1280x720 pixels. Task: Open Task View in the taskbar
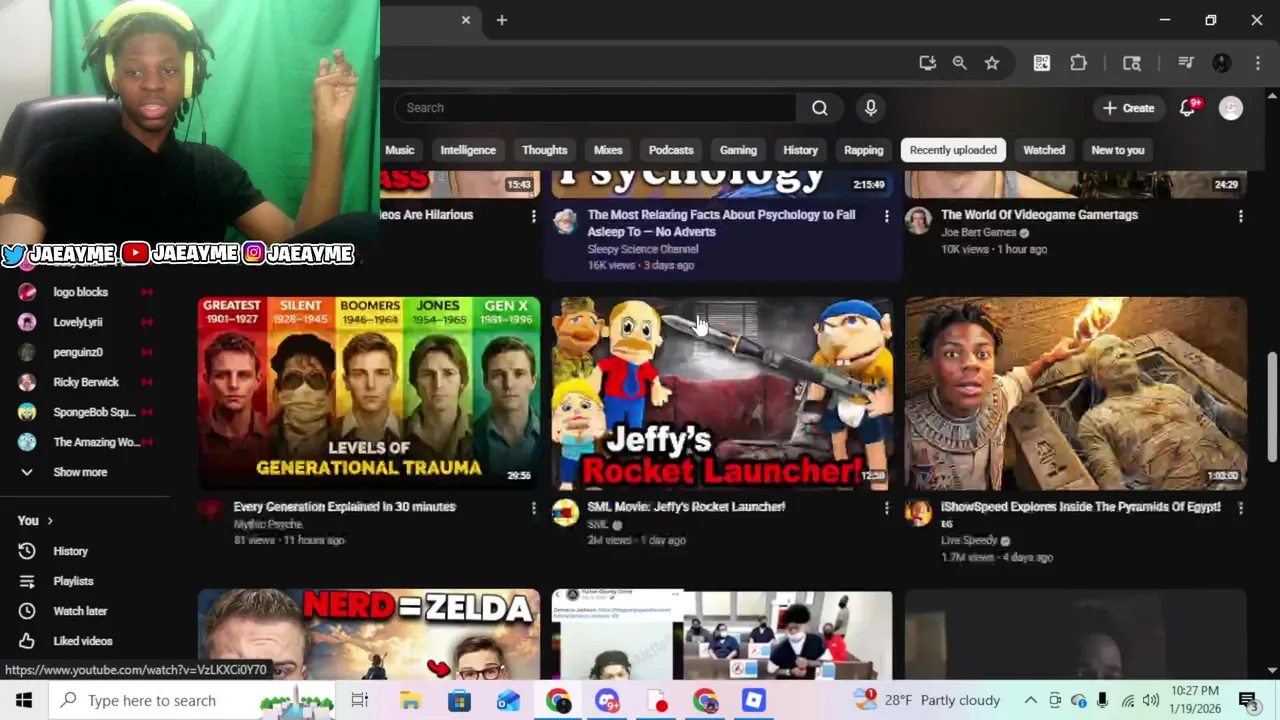click(x=360, y=701)
